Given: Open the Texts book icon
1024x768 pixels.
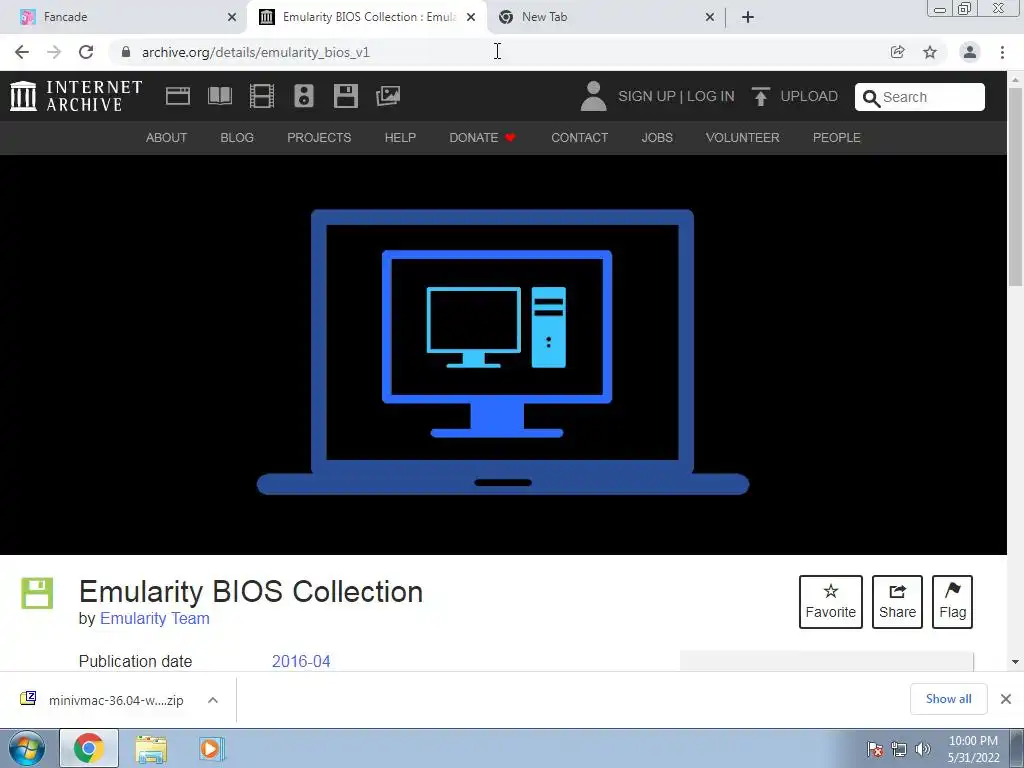Looking at the screenshot, I should pos(219,96).
